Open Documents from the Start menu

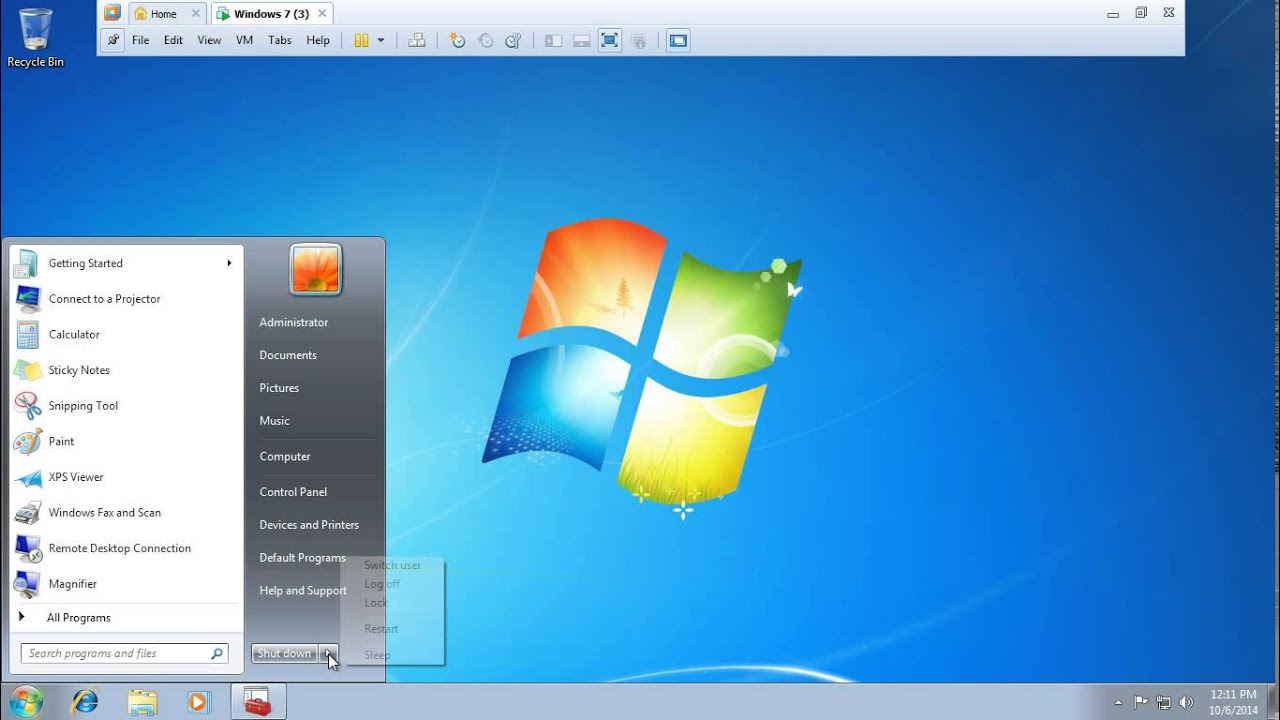coord(288,355)
